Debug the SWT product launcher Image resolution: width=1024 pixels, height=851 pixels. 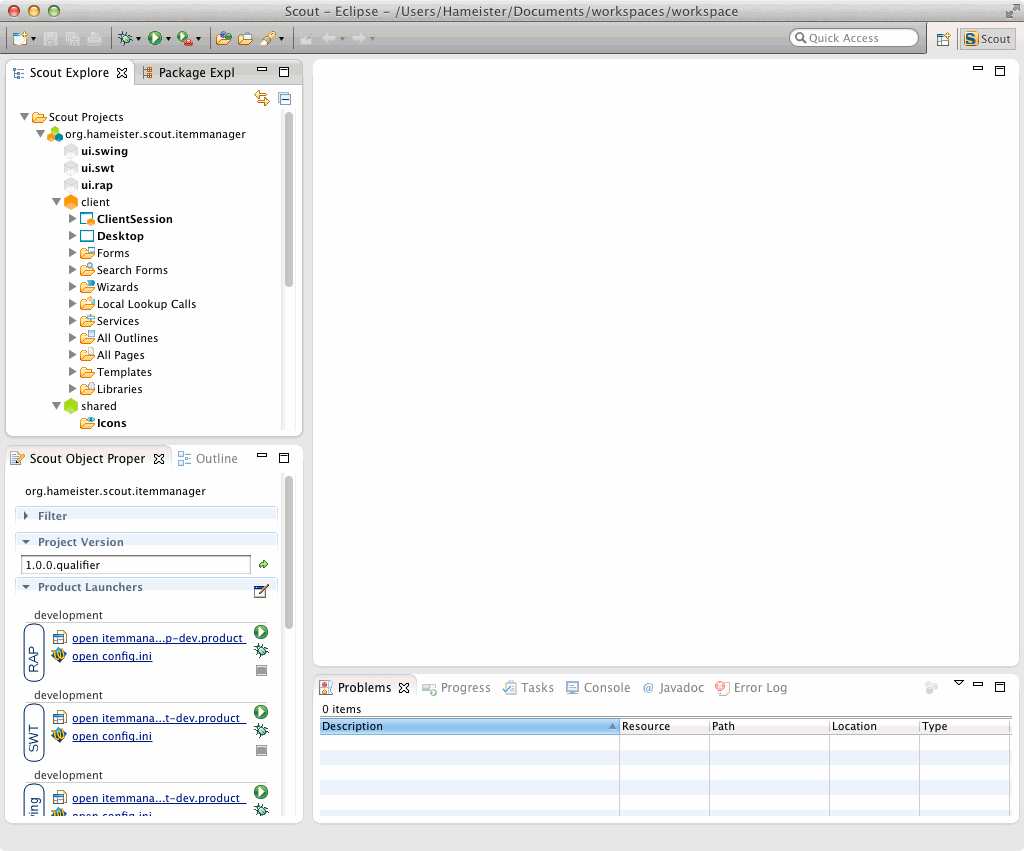pos(261,731)
